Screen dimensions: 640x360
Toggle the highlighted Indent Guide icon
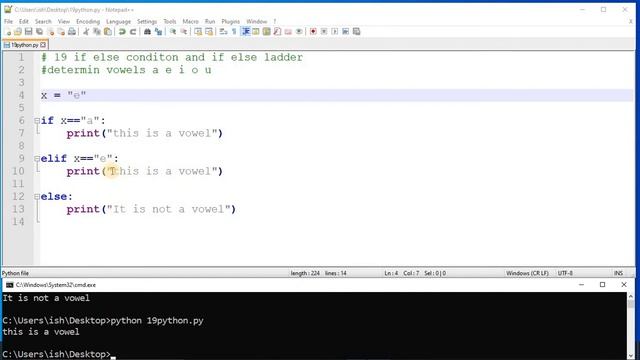click(246, 32)
